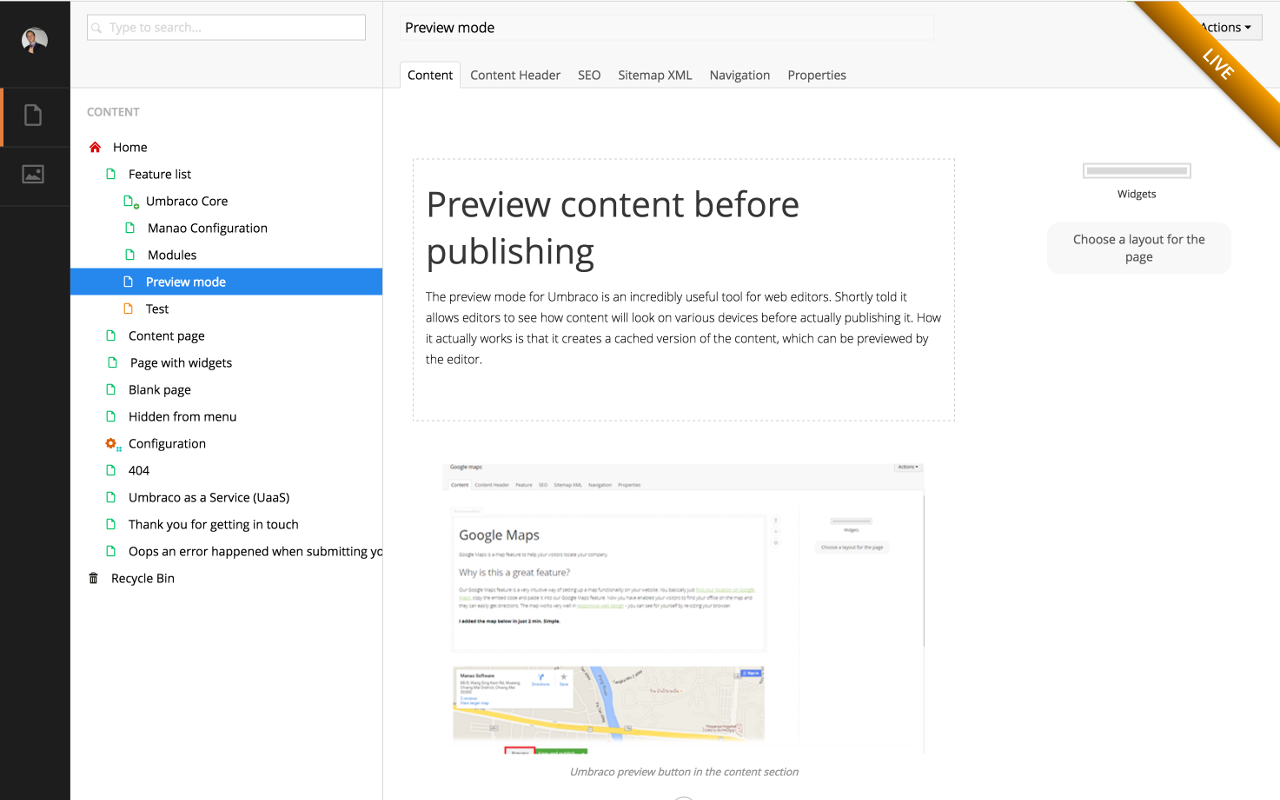Switch to the Navigation tab
Image resolution: width=1280 pixels, height=800 pixels.
(740, 75)
